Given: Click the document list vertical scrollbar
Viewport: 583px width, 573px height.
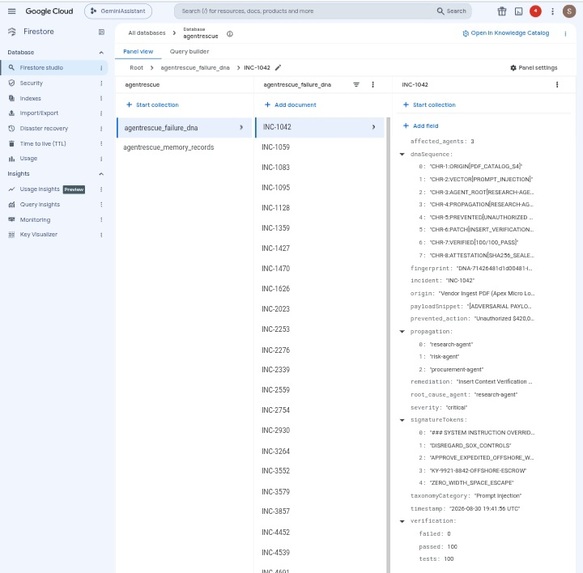Looking at the screenshot, I should (x=388, y=345).
